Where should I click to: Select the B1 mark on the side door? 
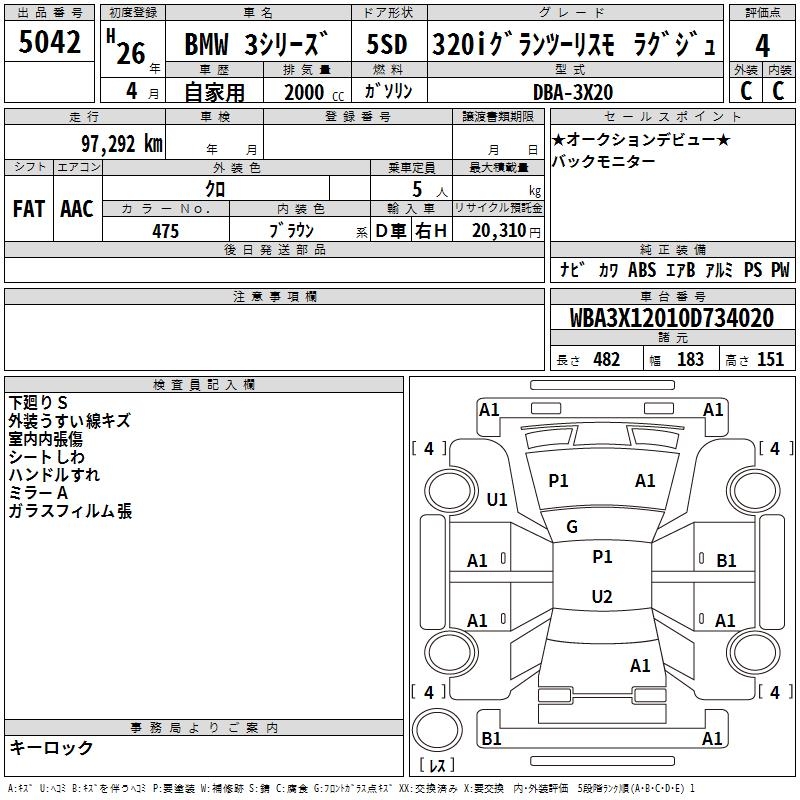coord(726,561)
